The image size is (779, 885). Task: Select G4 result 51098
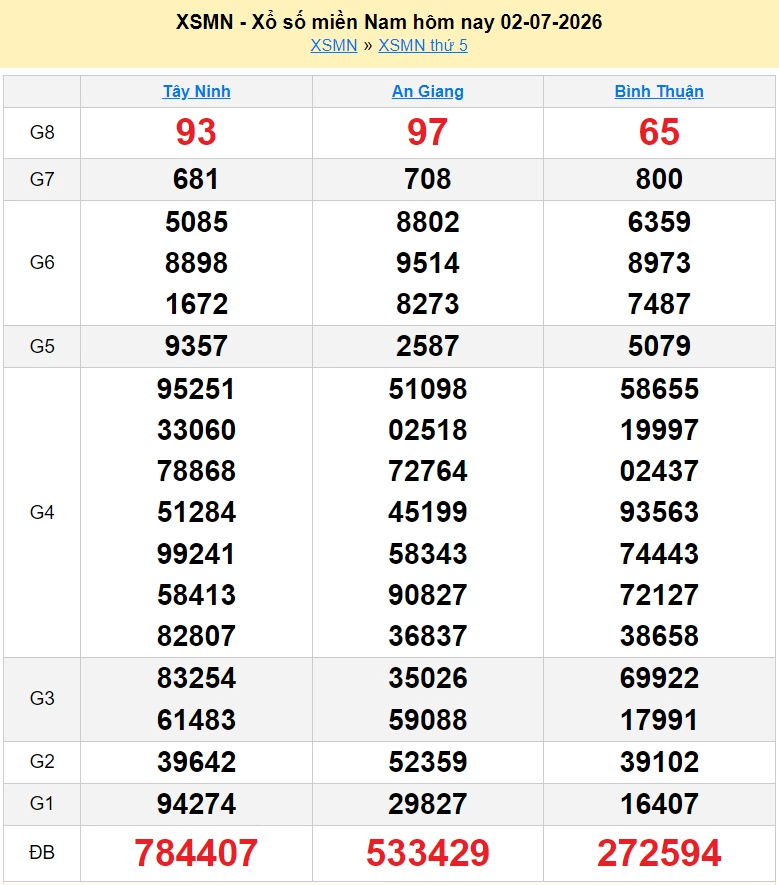click(x=428, y=389)
